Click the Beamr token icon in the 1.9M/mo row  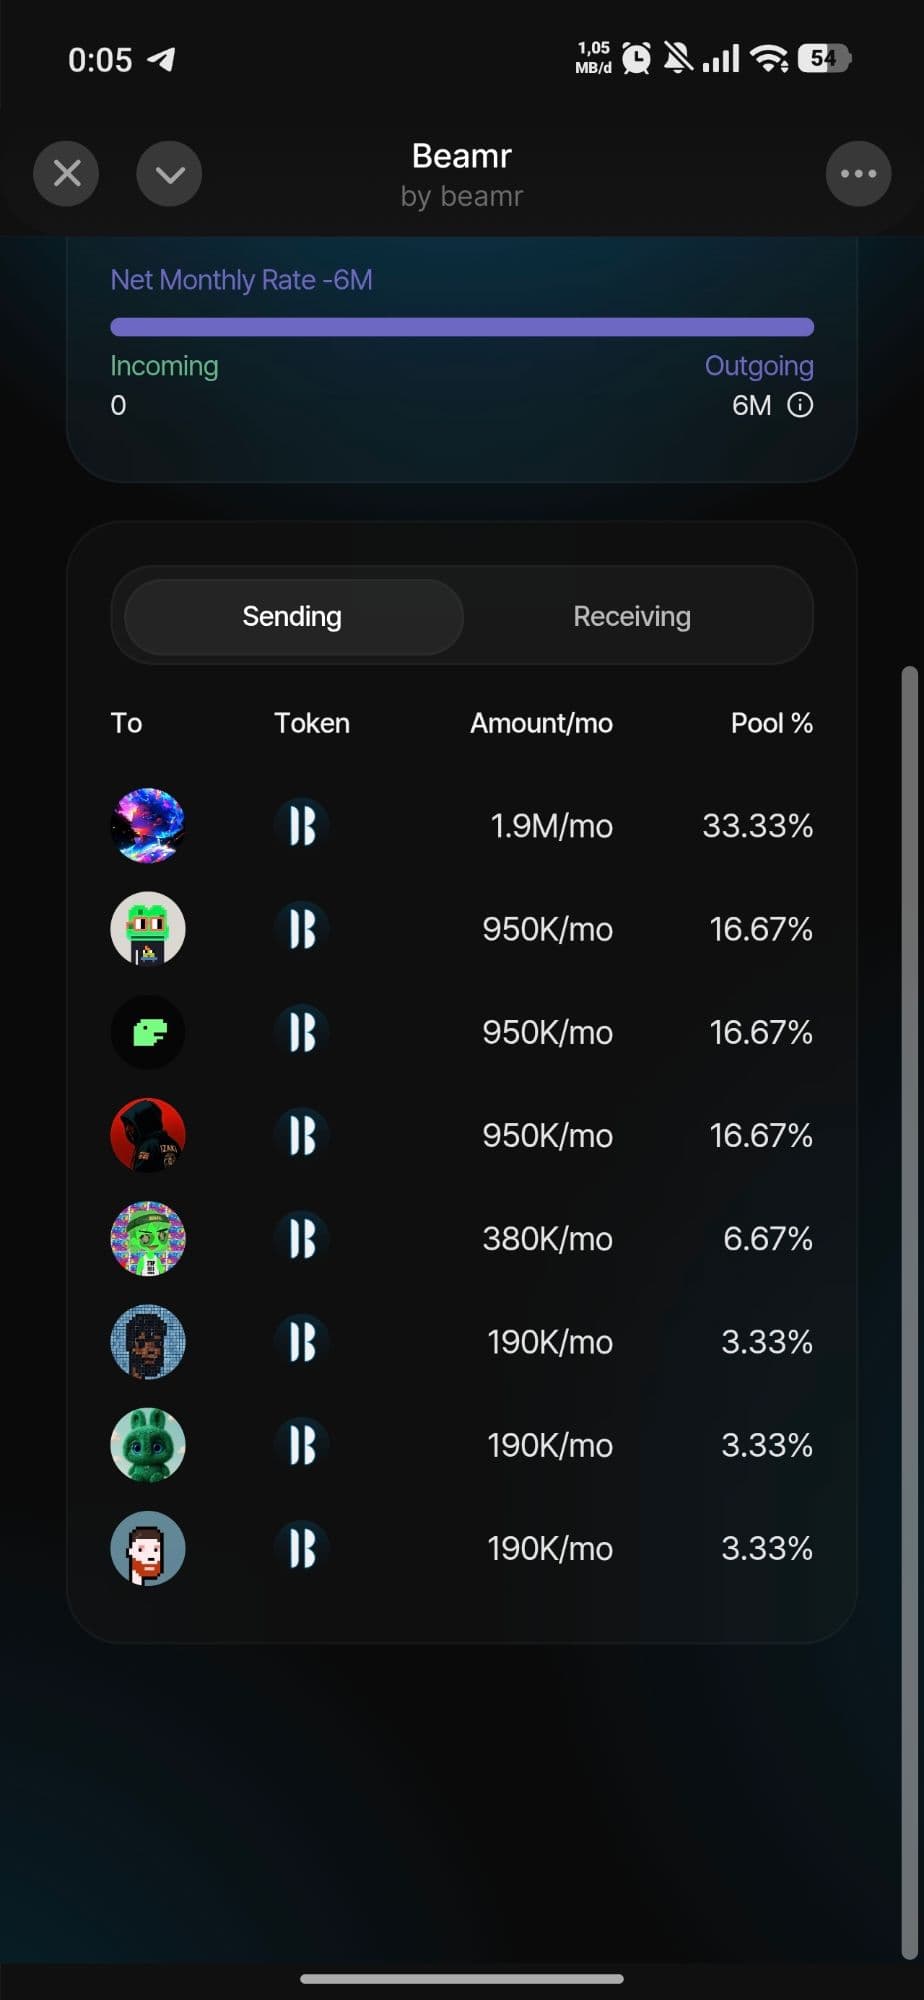click(x=302, y=826)
